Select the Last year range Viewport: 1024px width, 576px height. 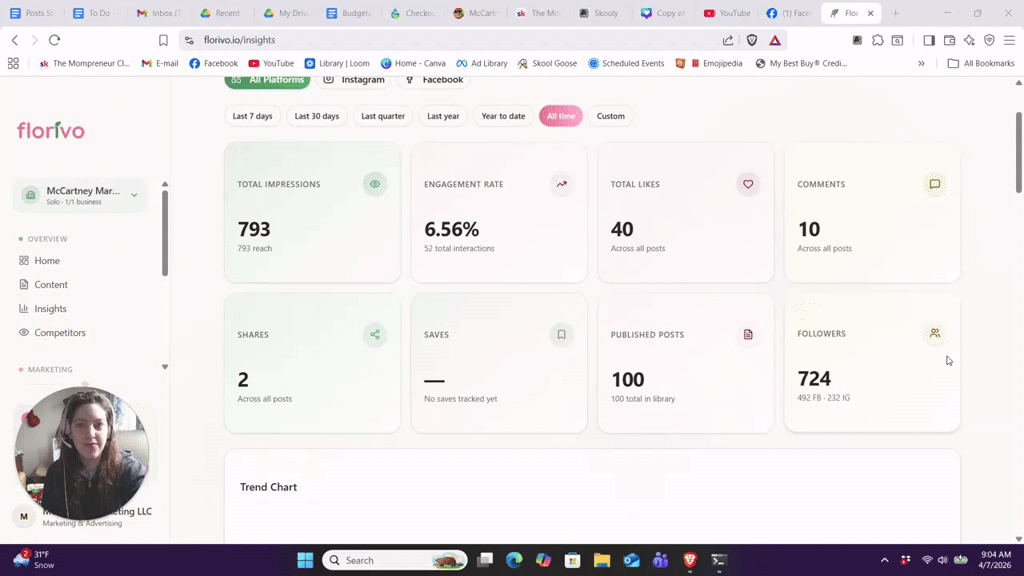[443, 116]
